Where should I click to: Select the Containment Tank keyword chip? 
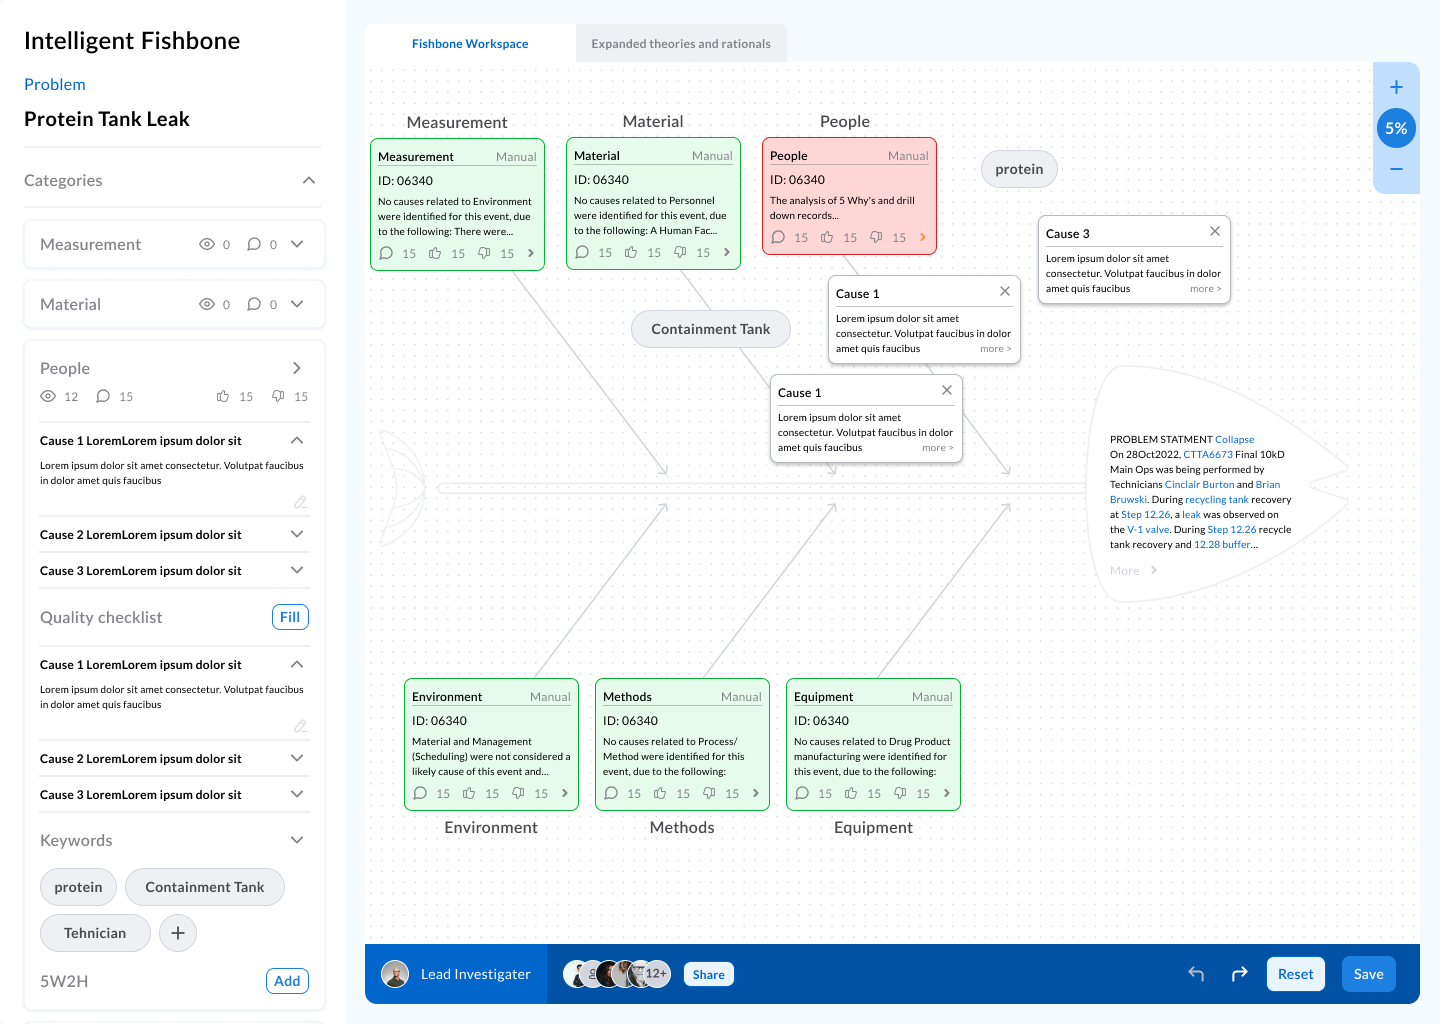204,887
